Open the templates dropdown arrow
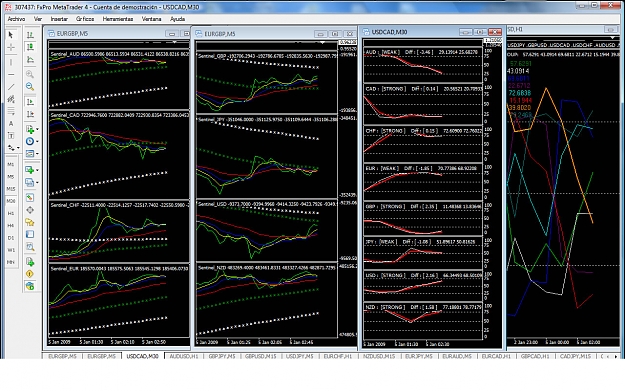Screen dimensions: 625x391 point(37,153)
